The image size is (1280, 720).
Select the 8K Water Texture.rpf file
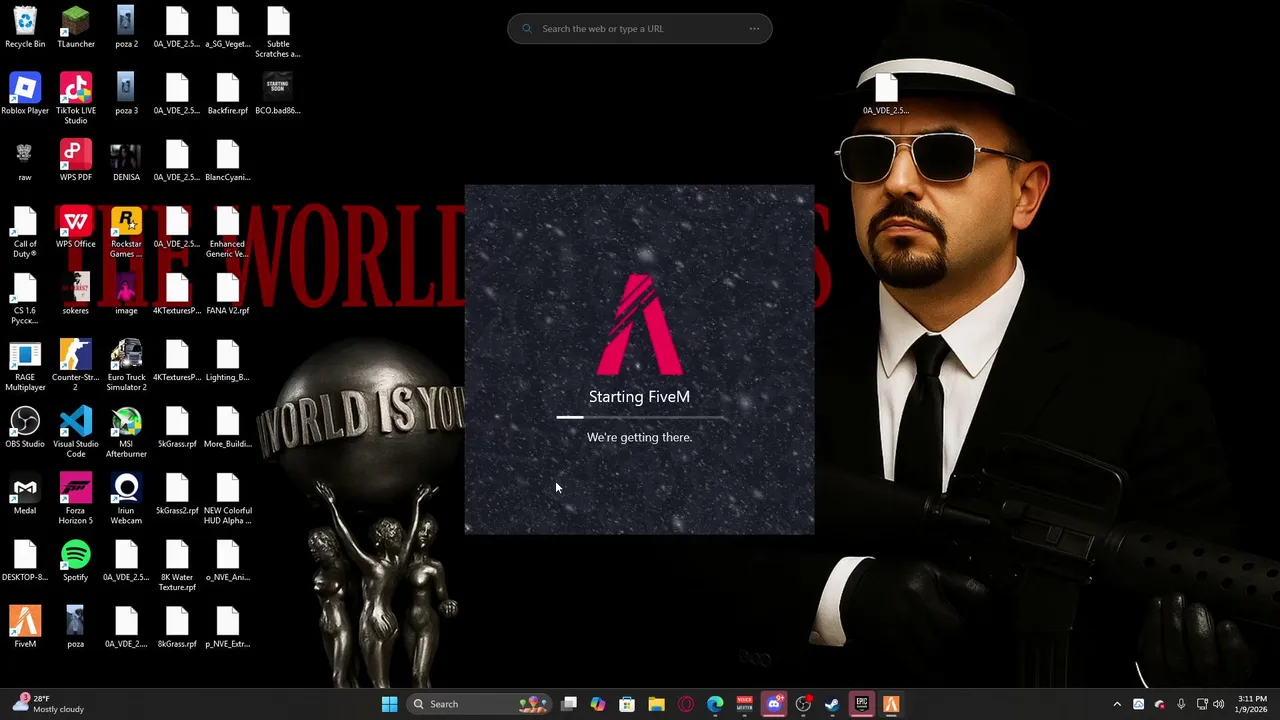177,567
